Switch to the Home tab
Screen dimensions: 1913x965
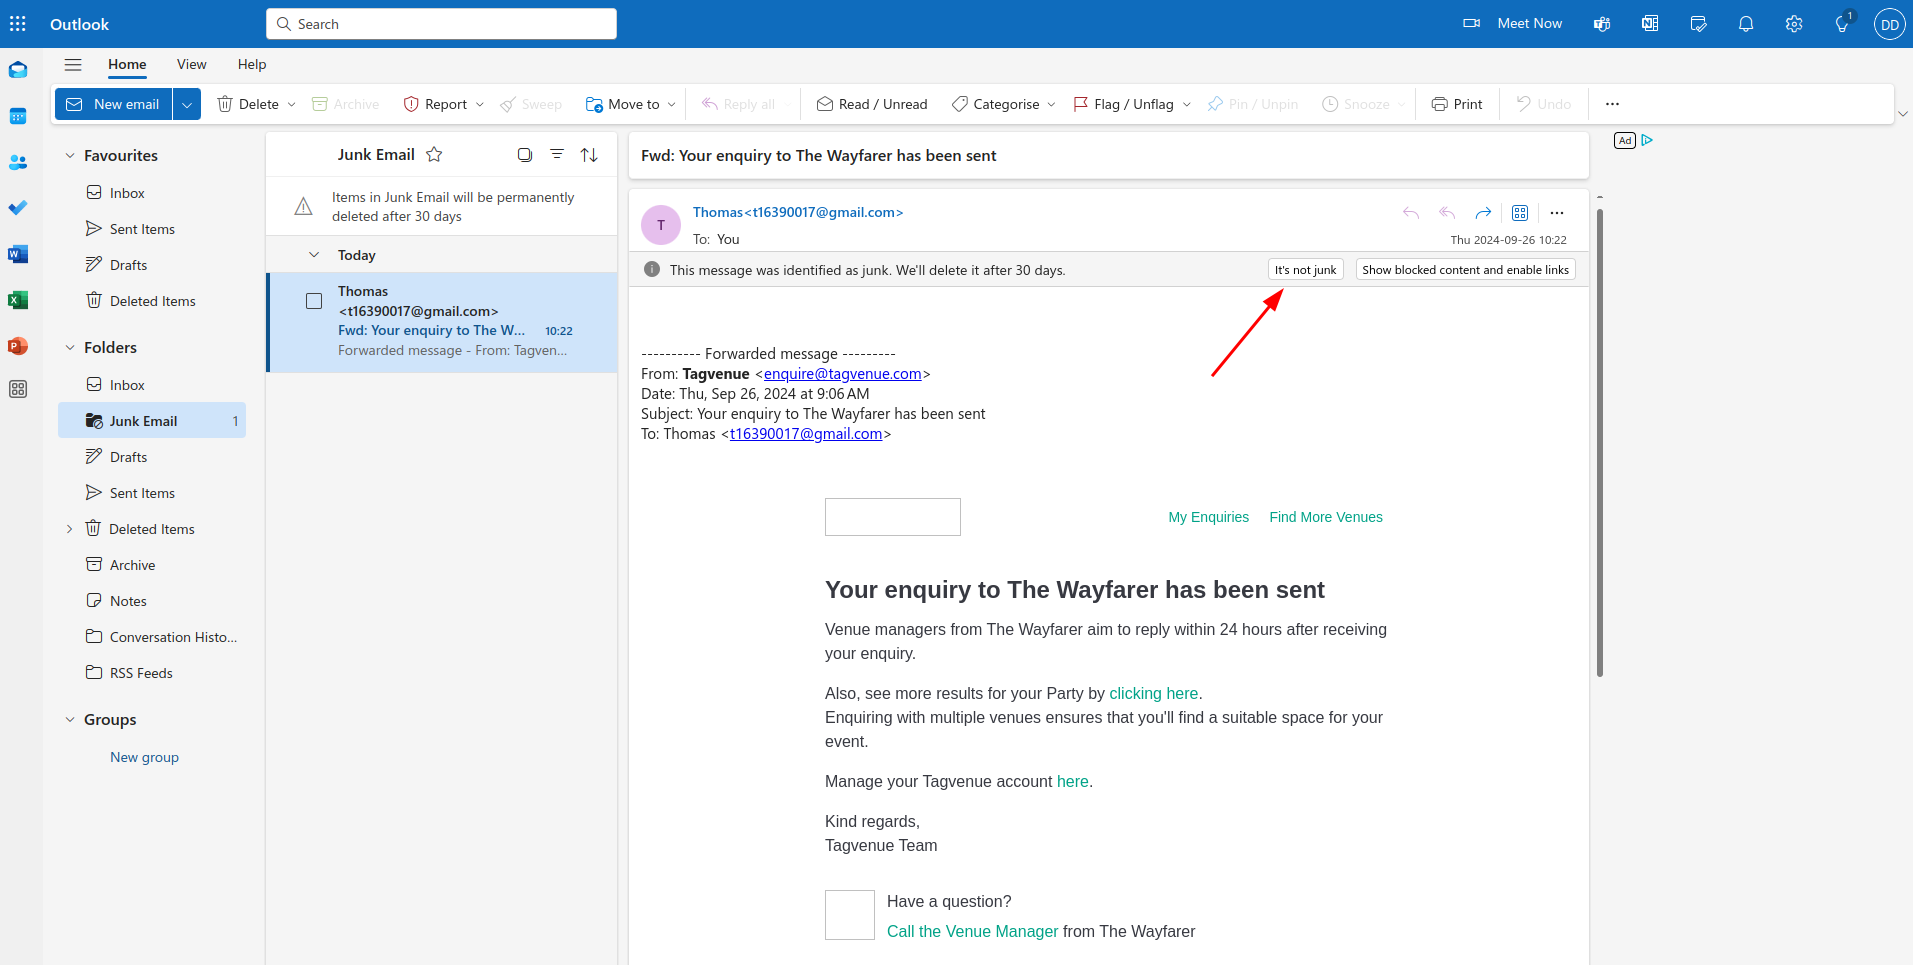(x=127, y=65)
